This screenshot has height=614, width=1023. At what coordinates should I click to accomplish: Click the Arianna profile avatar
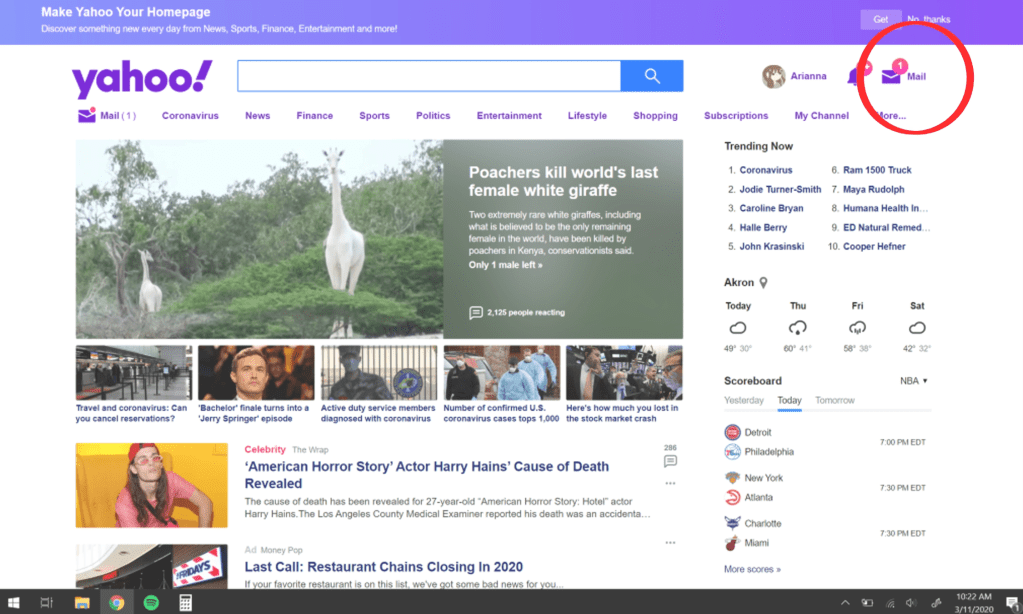[773, 76]
